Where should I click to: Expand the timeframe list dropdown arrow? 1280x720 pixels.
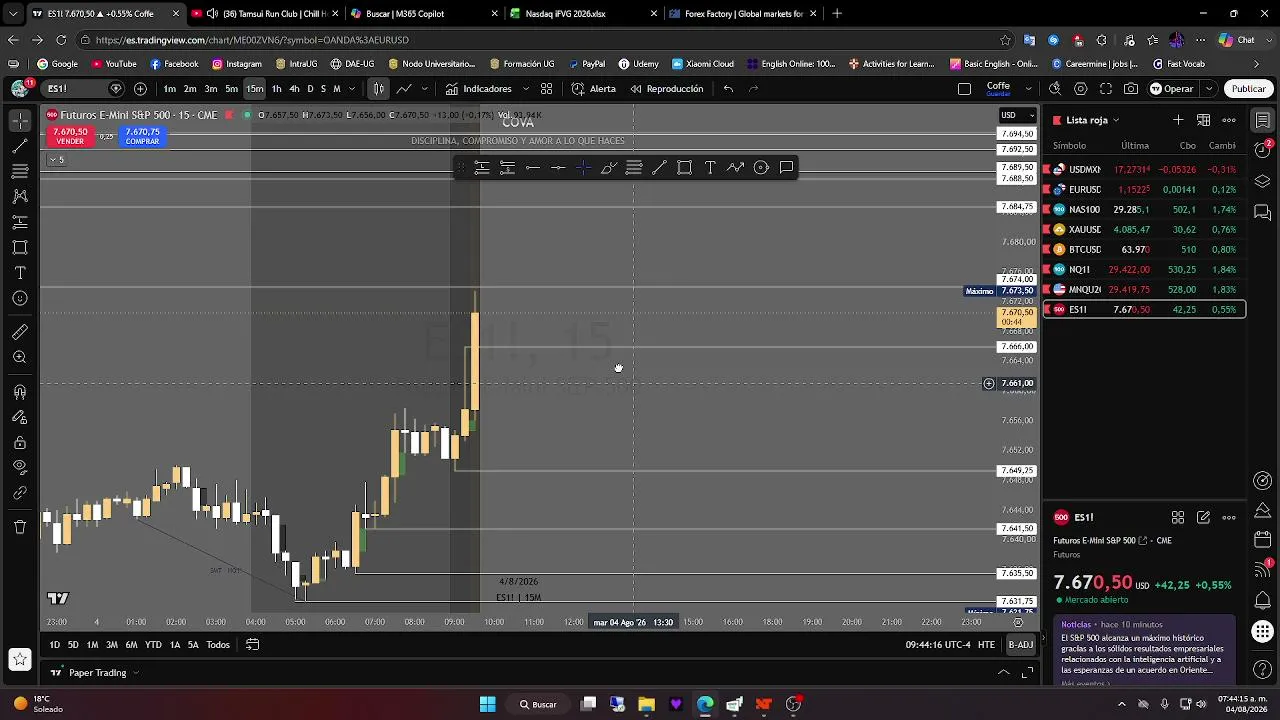pos(351,89)
